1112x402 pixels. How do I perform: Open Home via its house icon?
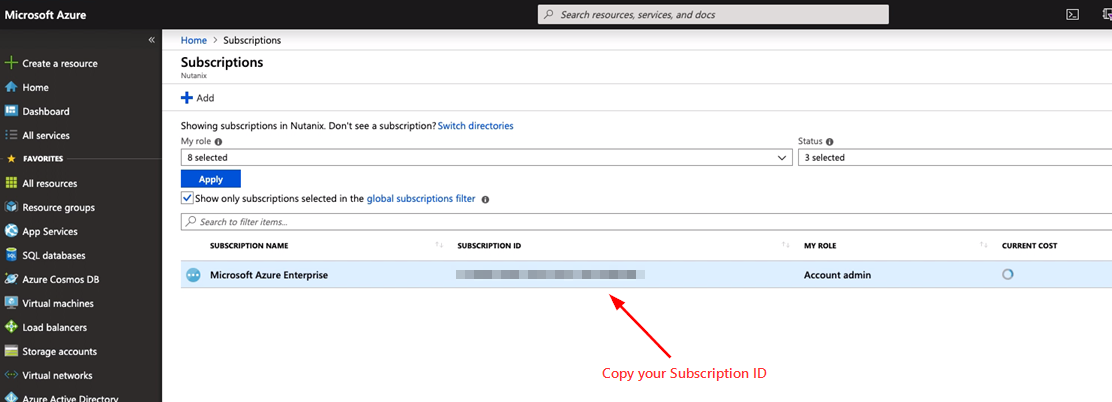tap(11, 87)
